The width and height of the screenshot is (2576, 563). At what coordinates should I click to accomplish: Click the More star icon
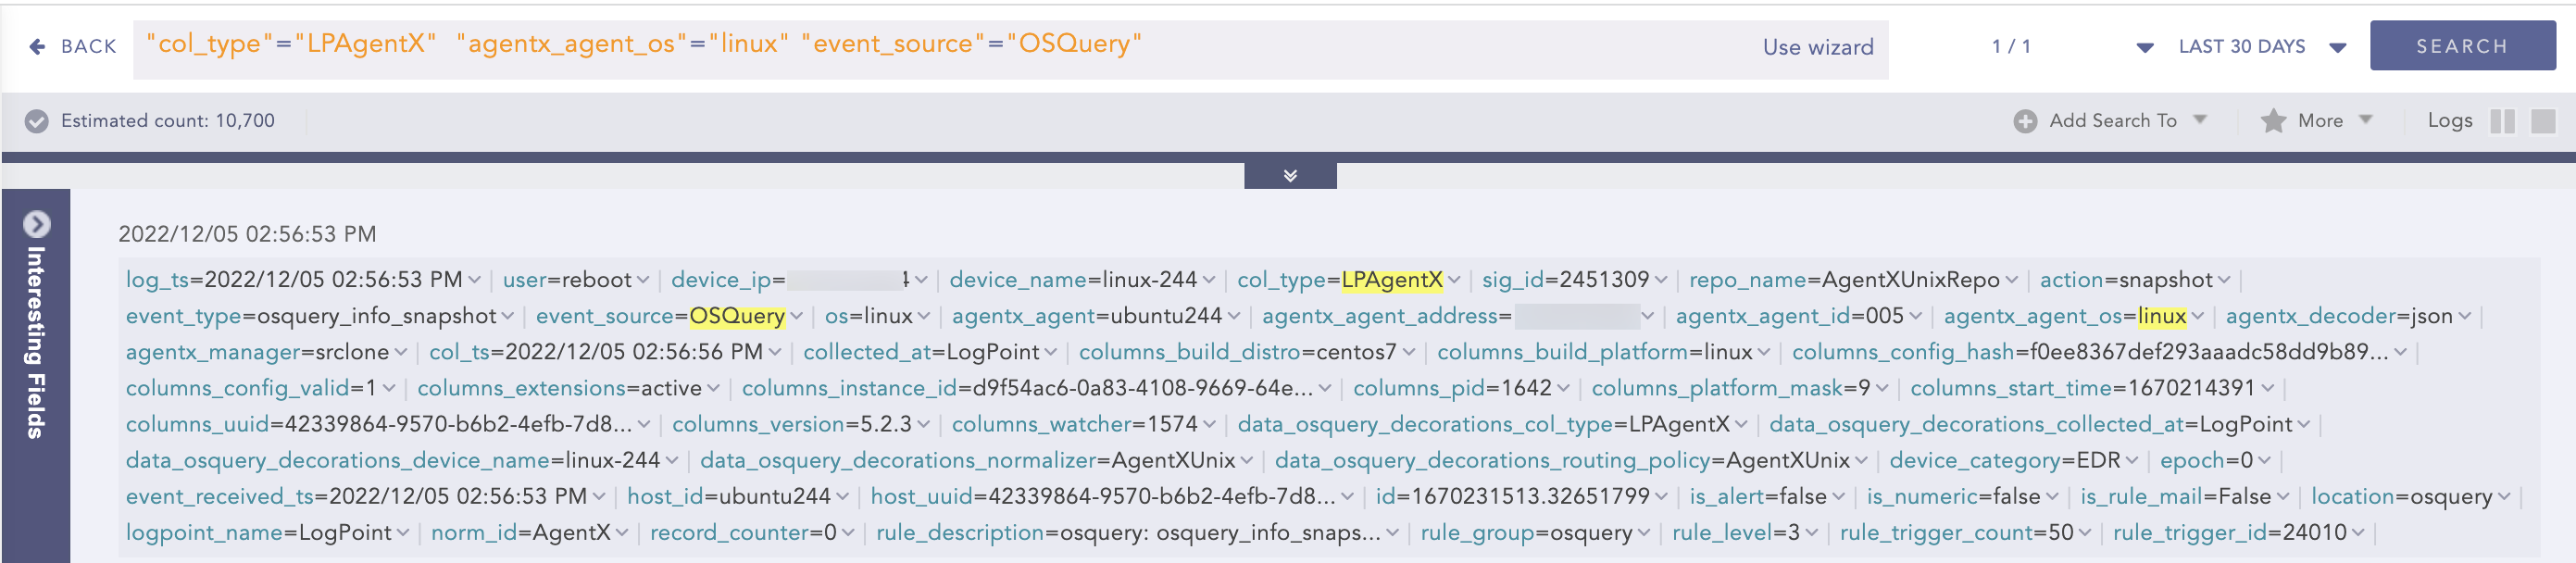click(x=2272, y=121)
